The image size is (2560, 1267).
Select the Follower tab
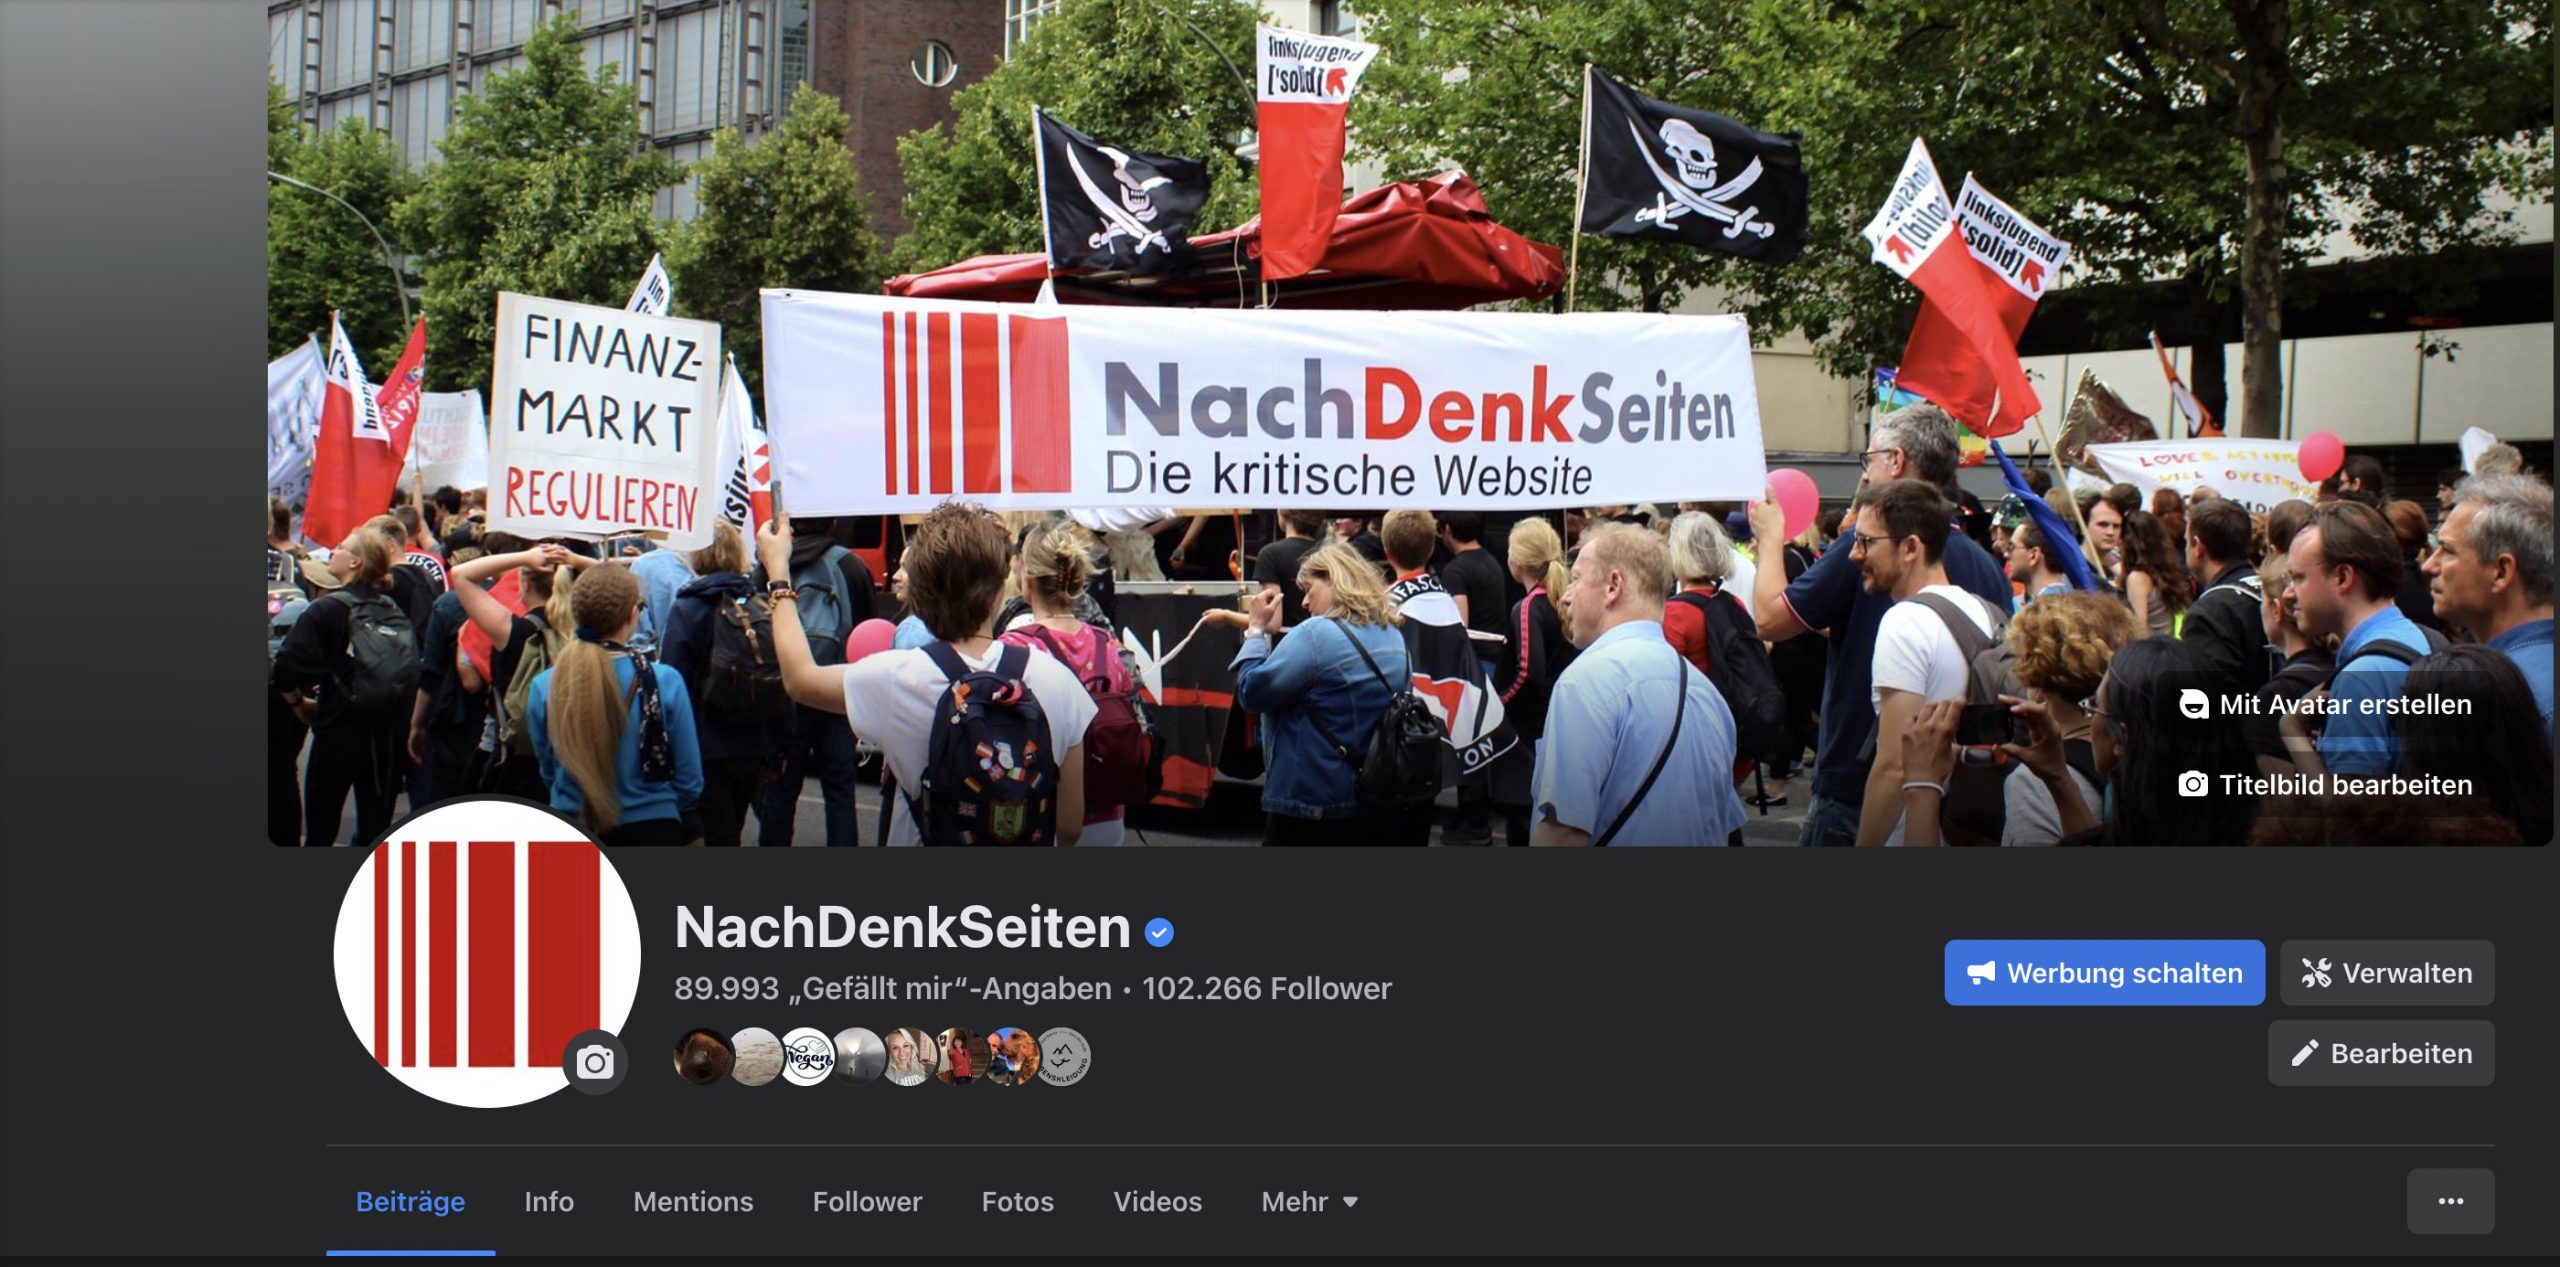(867, 1201)
